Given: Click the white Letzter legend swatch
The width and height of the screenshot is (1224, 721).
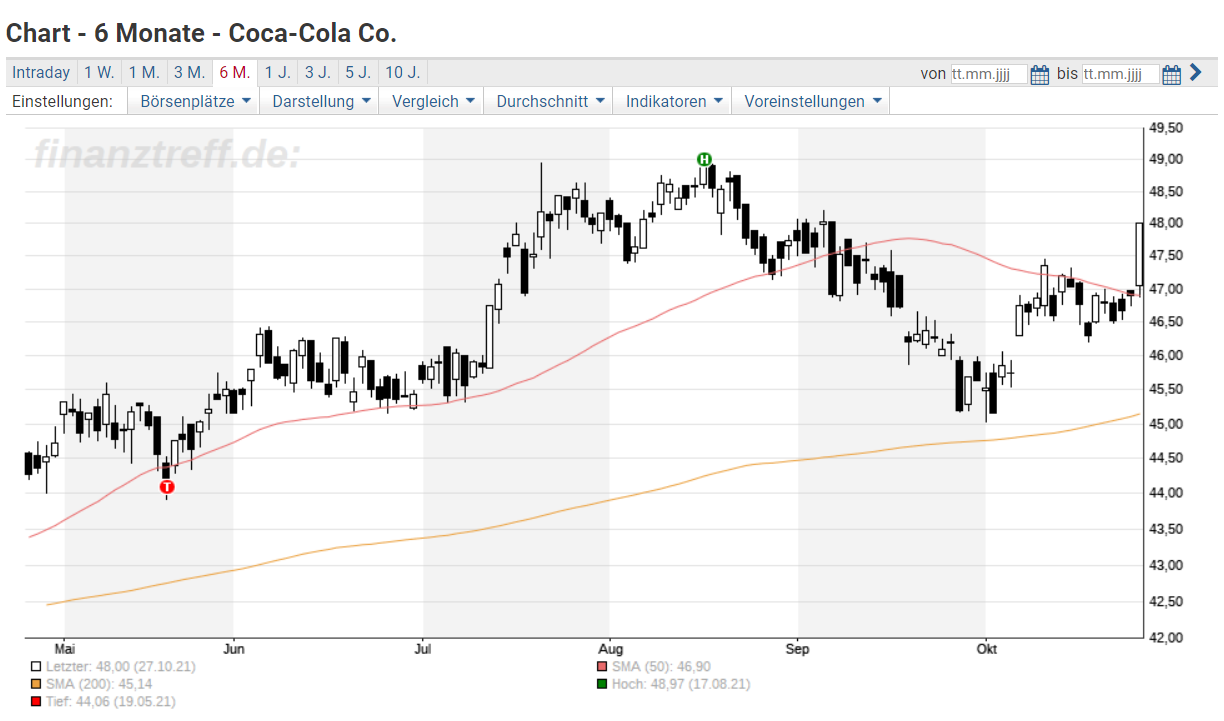Looking at the screenshot, I should tap(36, 666).
